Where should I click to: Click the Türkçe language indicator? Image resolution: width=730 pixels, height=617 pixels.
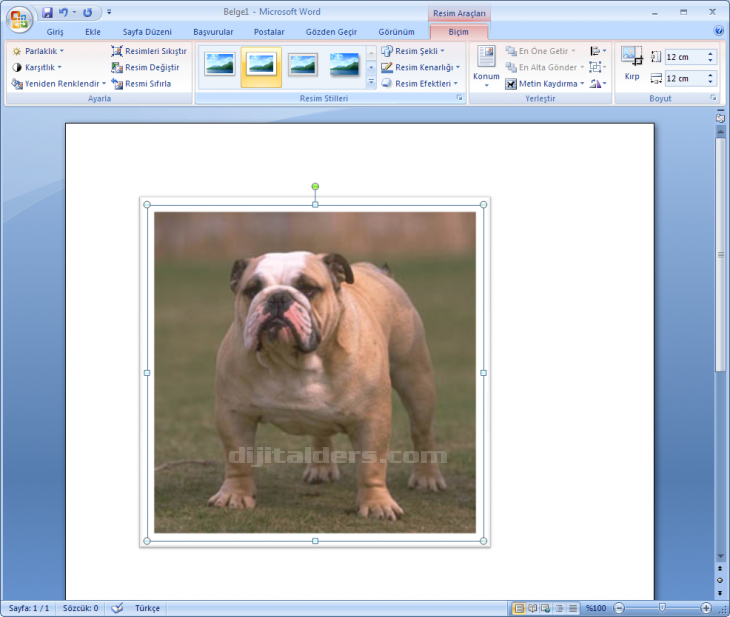coord(147,608)
